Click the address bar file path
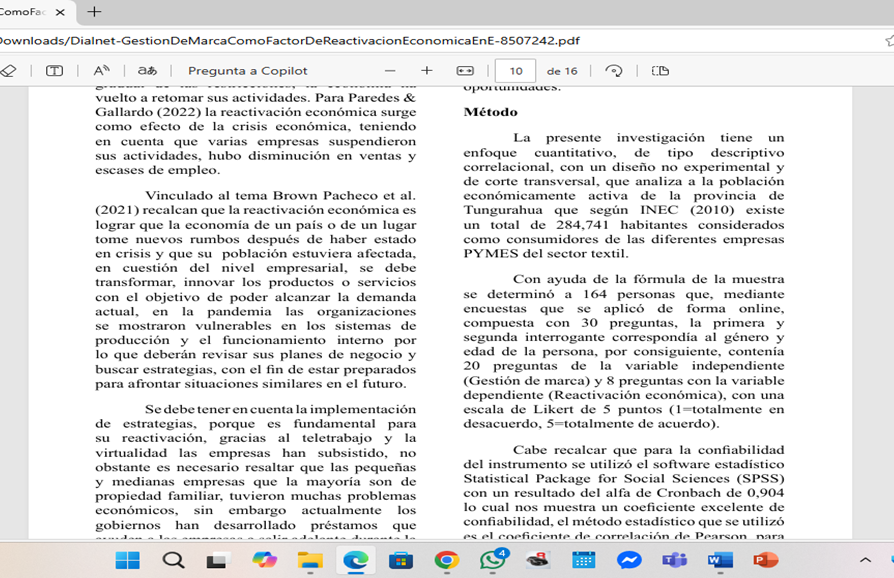894x578 pixels. [x=289, y=40]
